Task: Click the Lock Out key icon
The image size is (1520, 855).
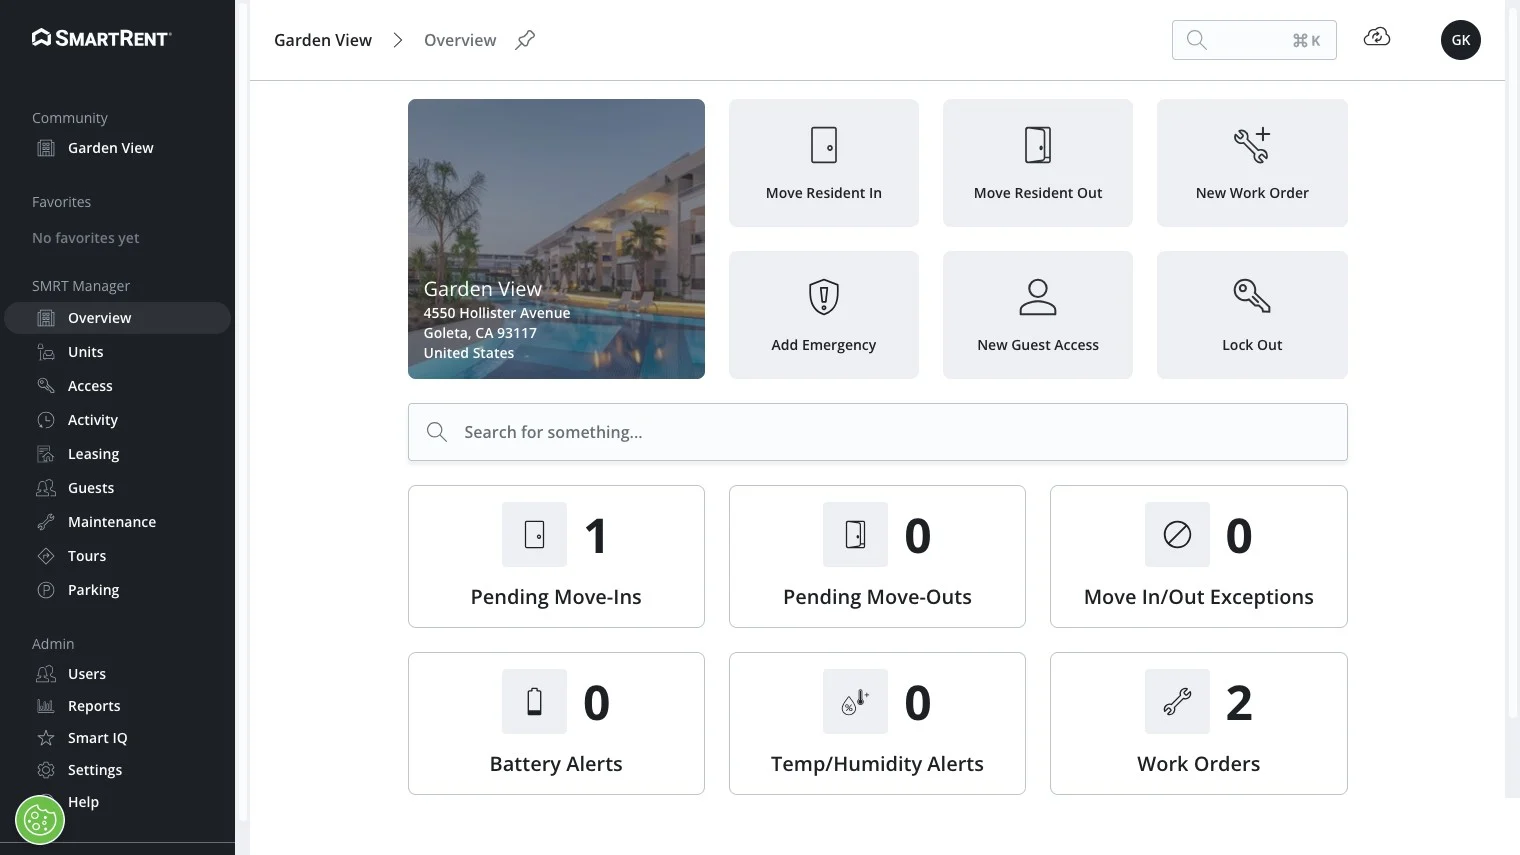Action: (x=1252, y=297)
